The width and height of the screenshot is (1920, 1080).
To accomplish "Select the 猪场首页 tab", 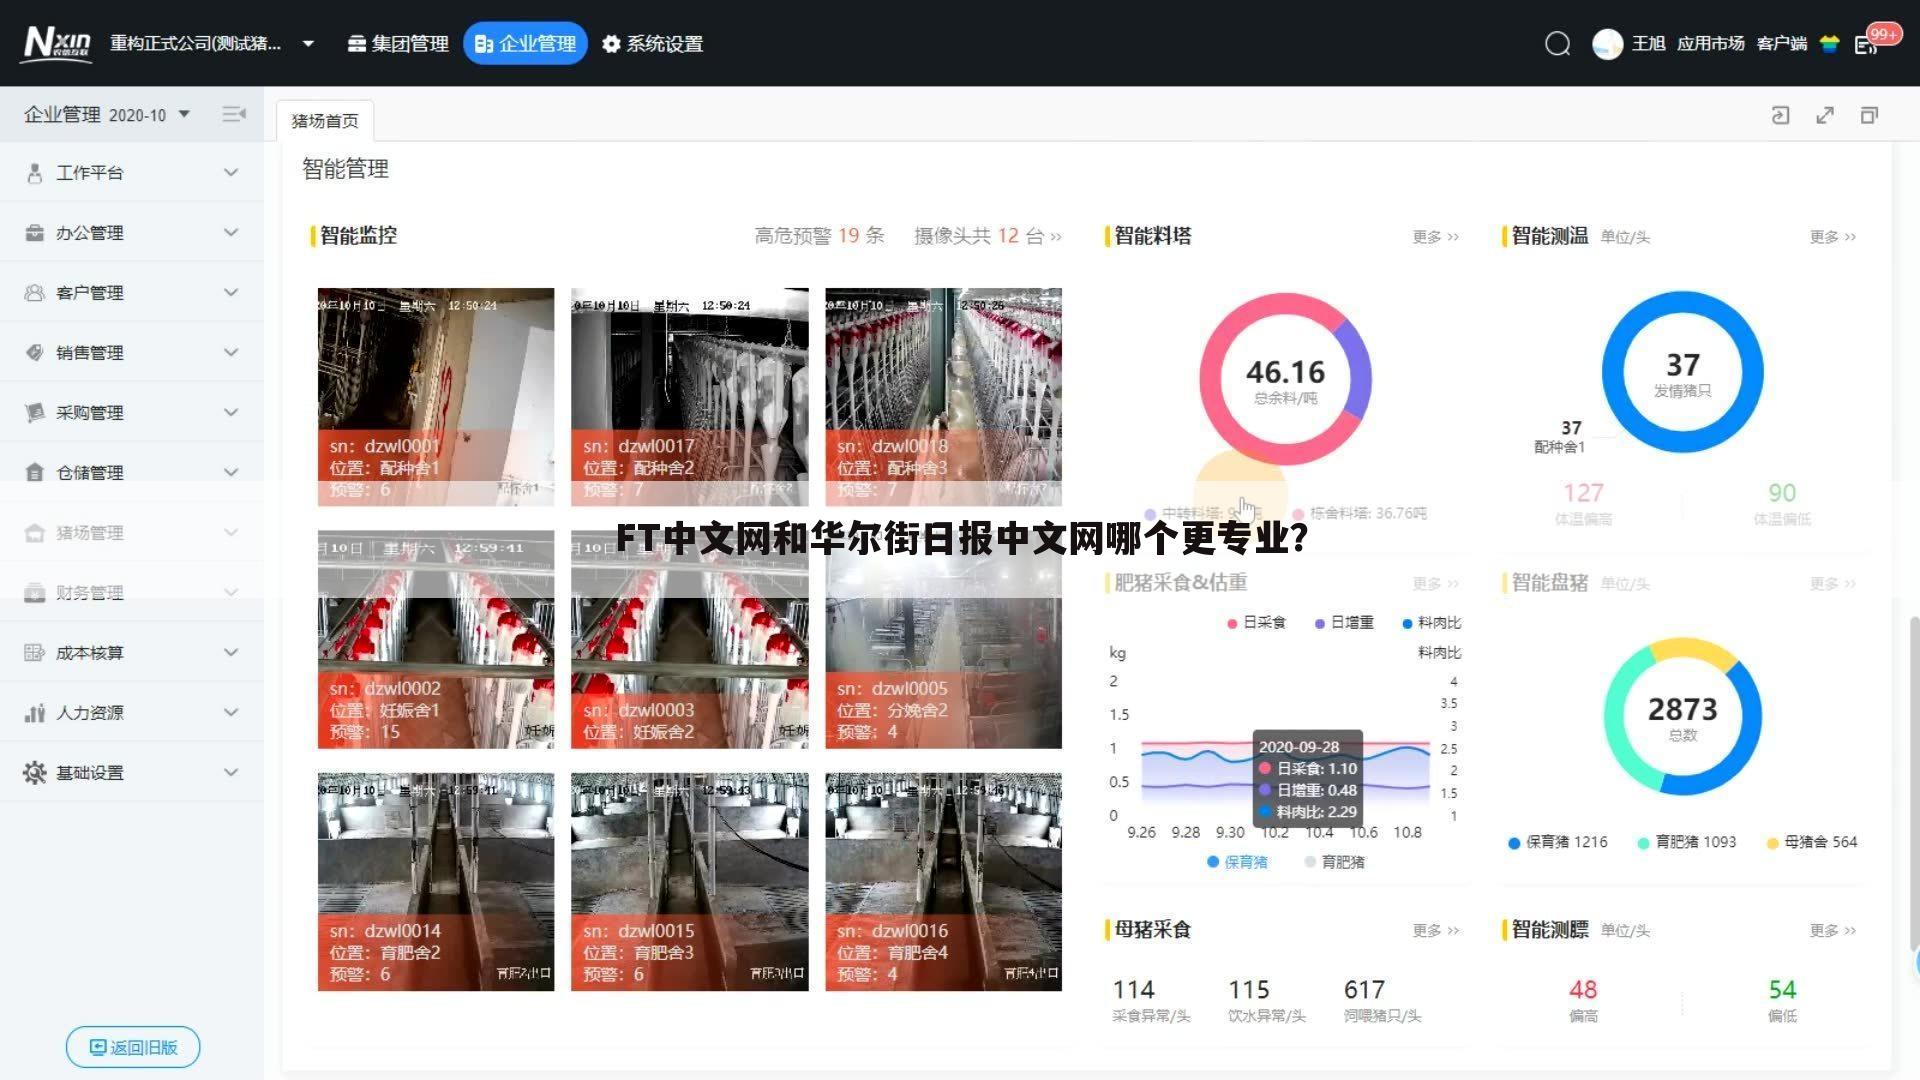I will tap(325, 121).
